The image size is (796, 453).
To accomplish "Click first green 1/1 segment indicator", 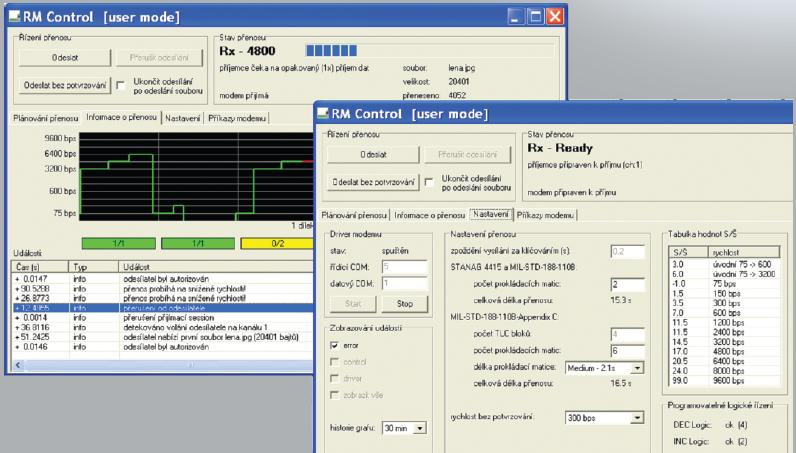I will point(118,243).
